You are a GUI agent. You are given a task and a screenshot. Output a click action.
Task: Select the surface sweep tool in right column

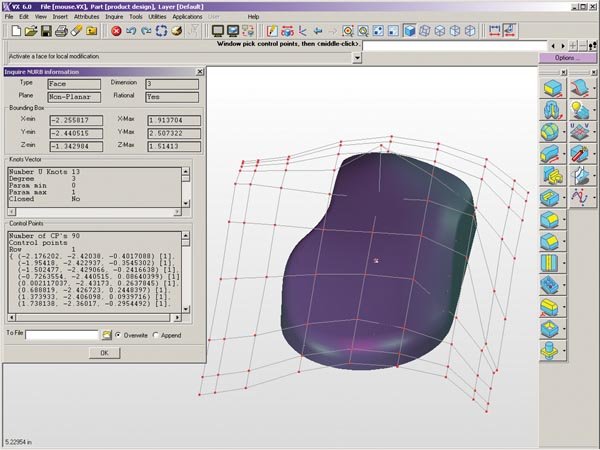580,88
